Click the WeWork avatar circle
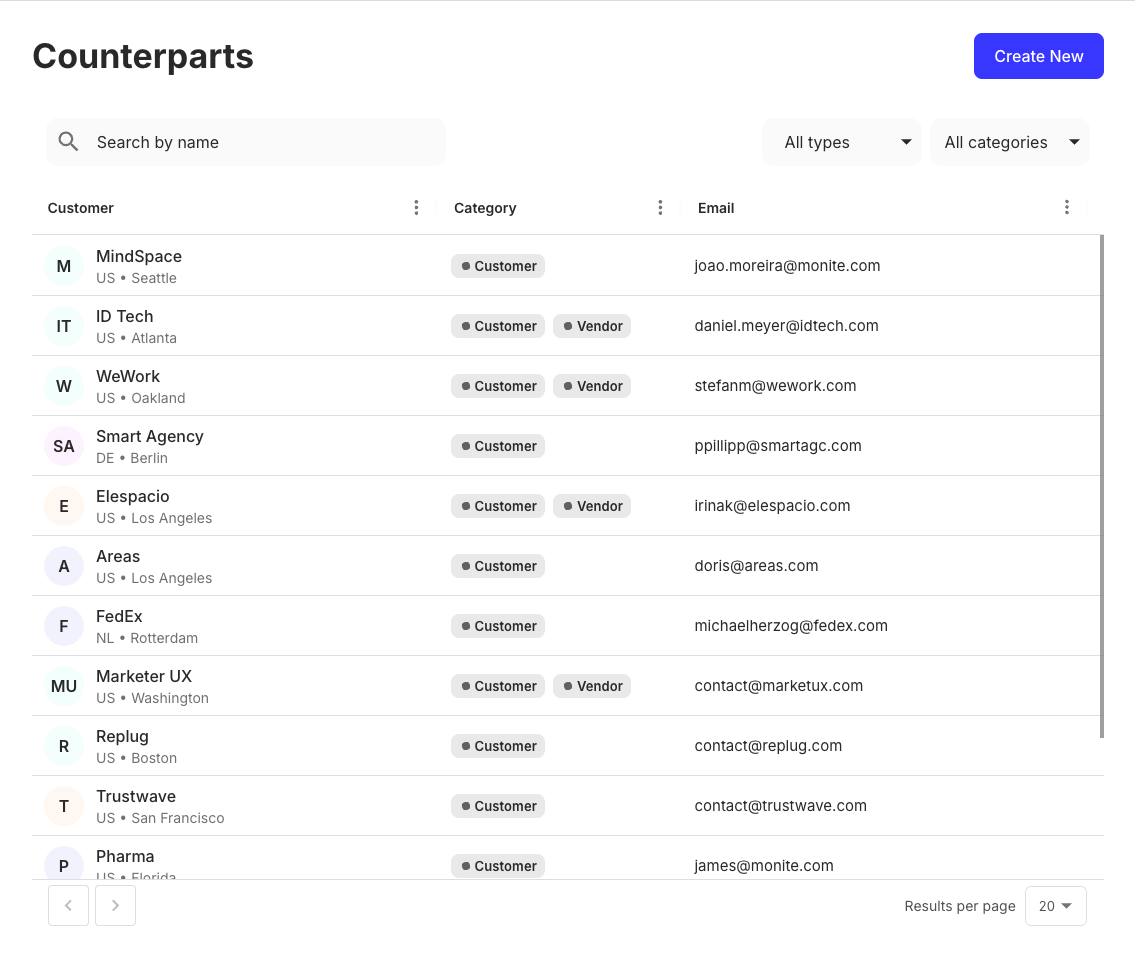 [63, 386]
